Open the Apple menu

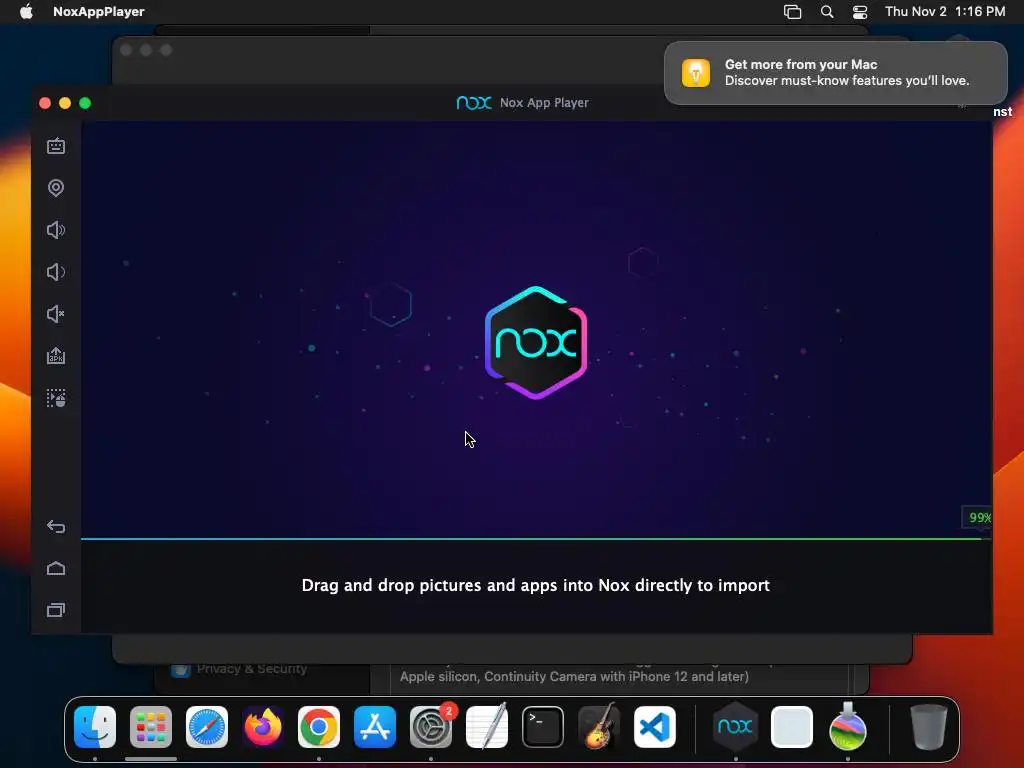click(26, 12)
